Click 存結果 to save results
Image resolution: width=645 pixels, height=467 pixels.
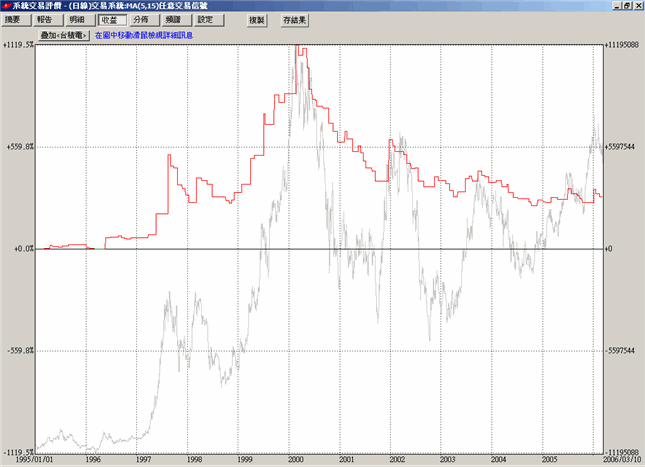pos(296,19)
